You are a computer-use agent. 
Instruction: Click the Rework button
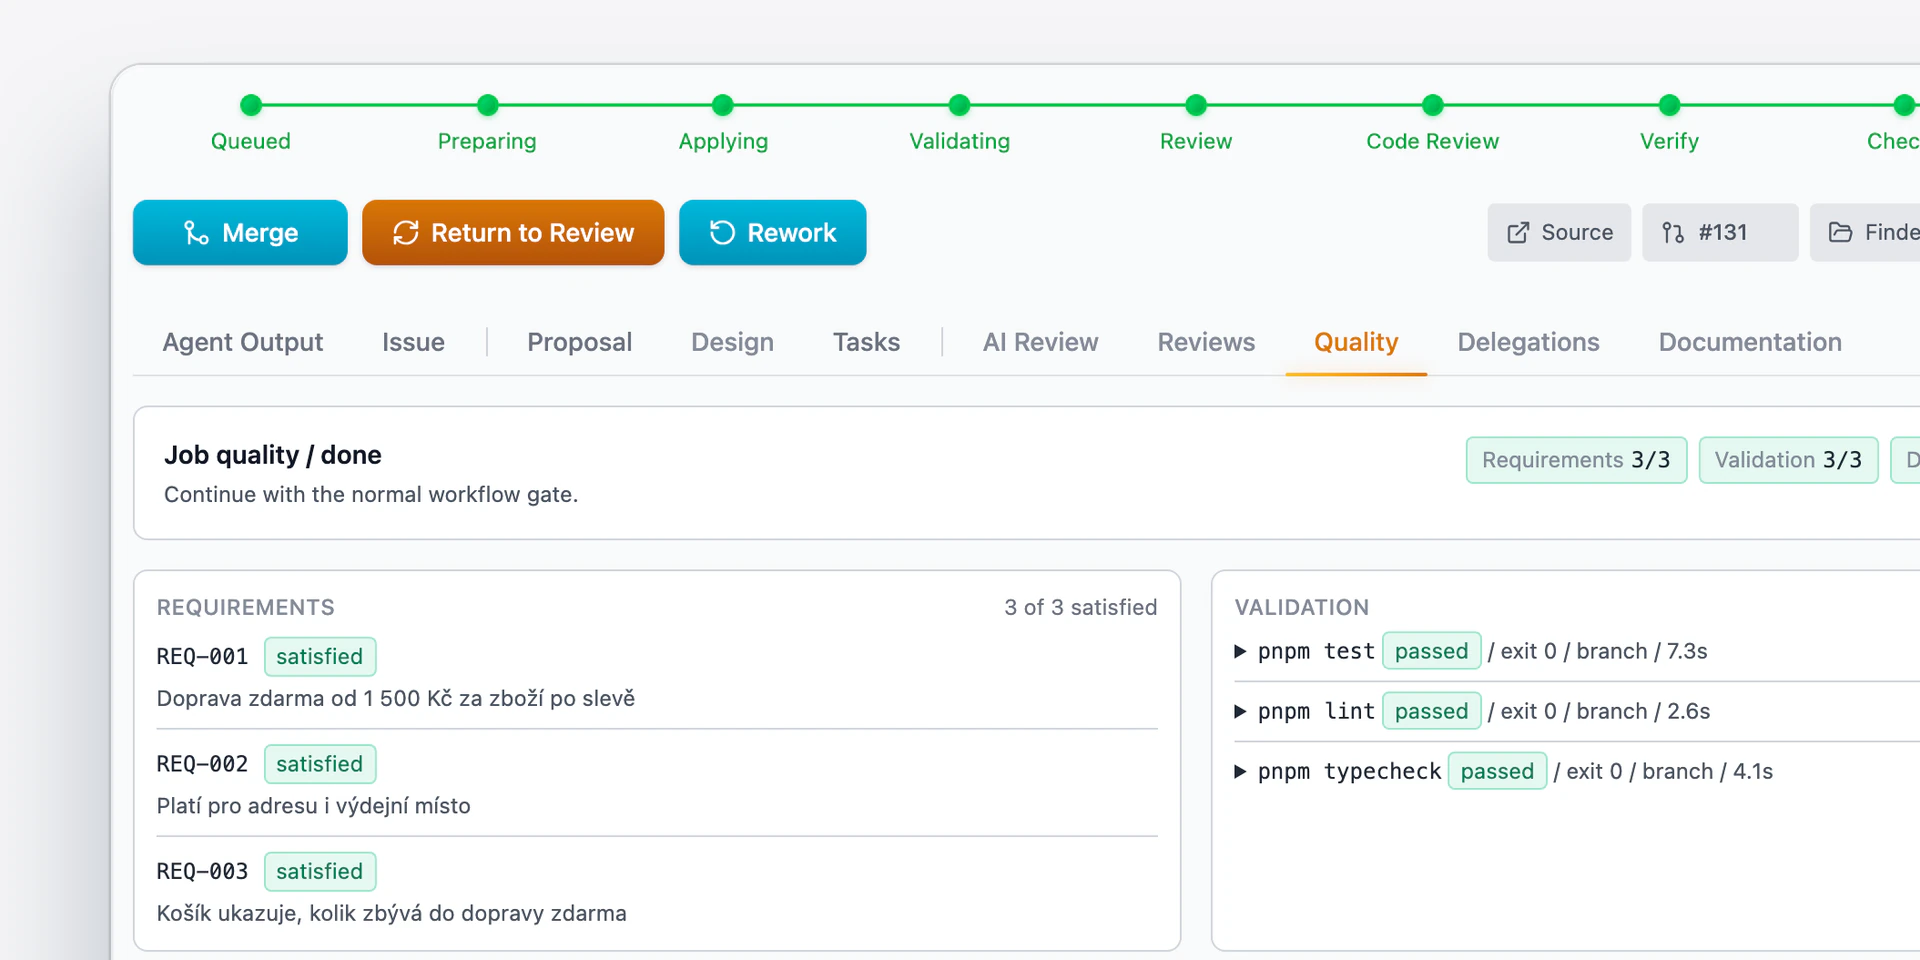coord(773,233)
